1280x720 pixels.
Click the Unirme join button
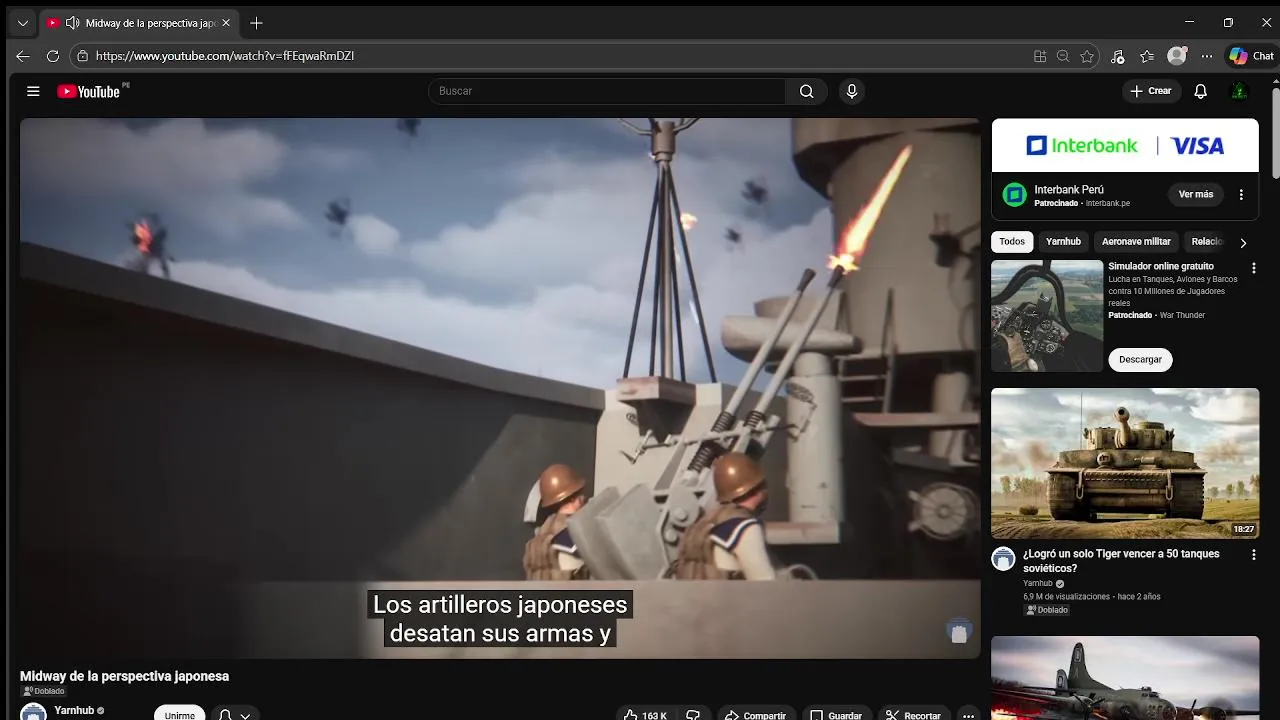[180, 714]
